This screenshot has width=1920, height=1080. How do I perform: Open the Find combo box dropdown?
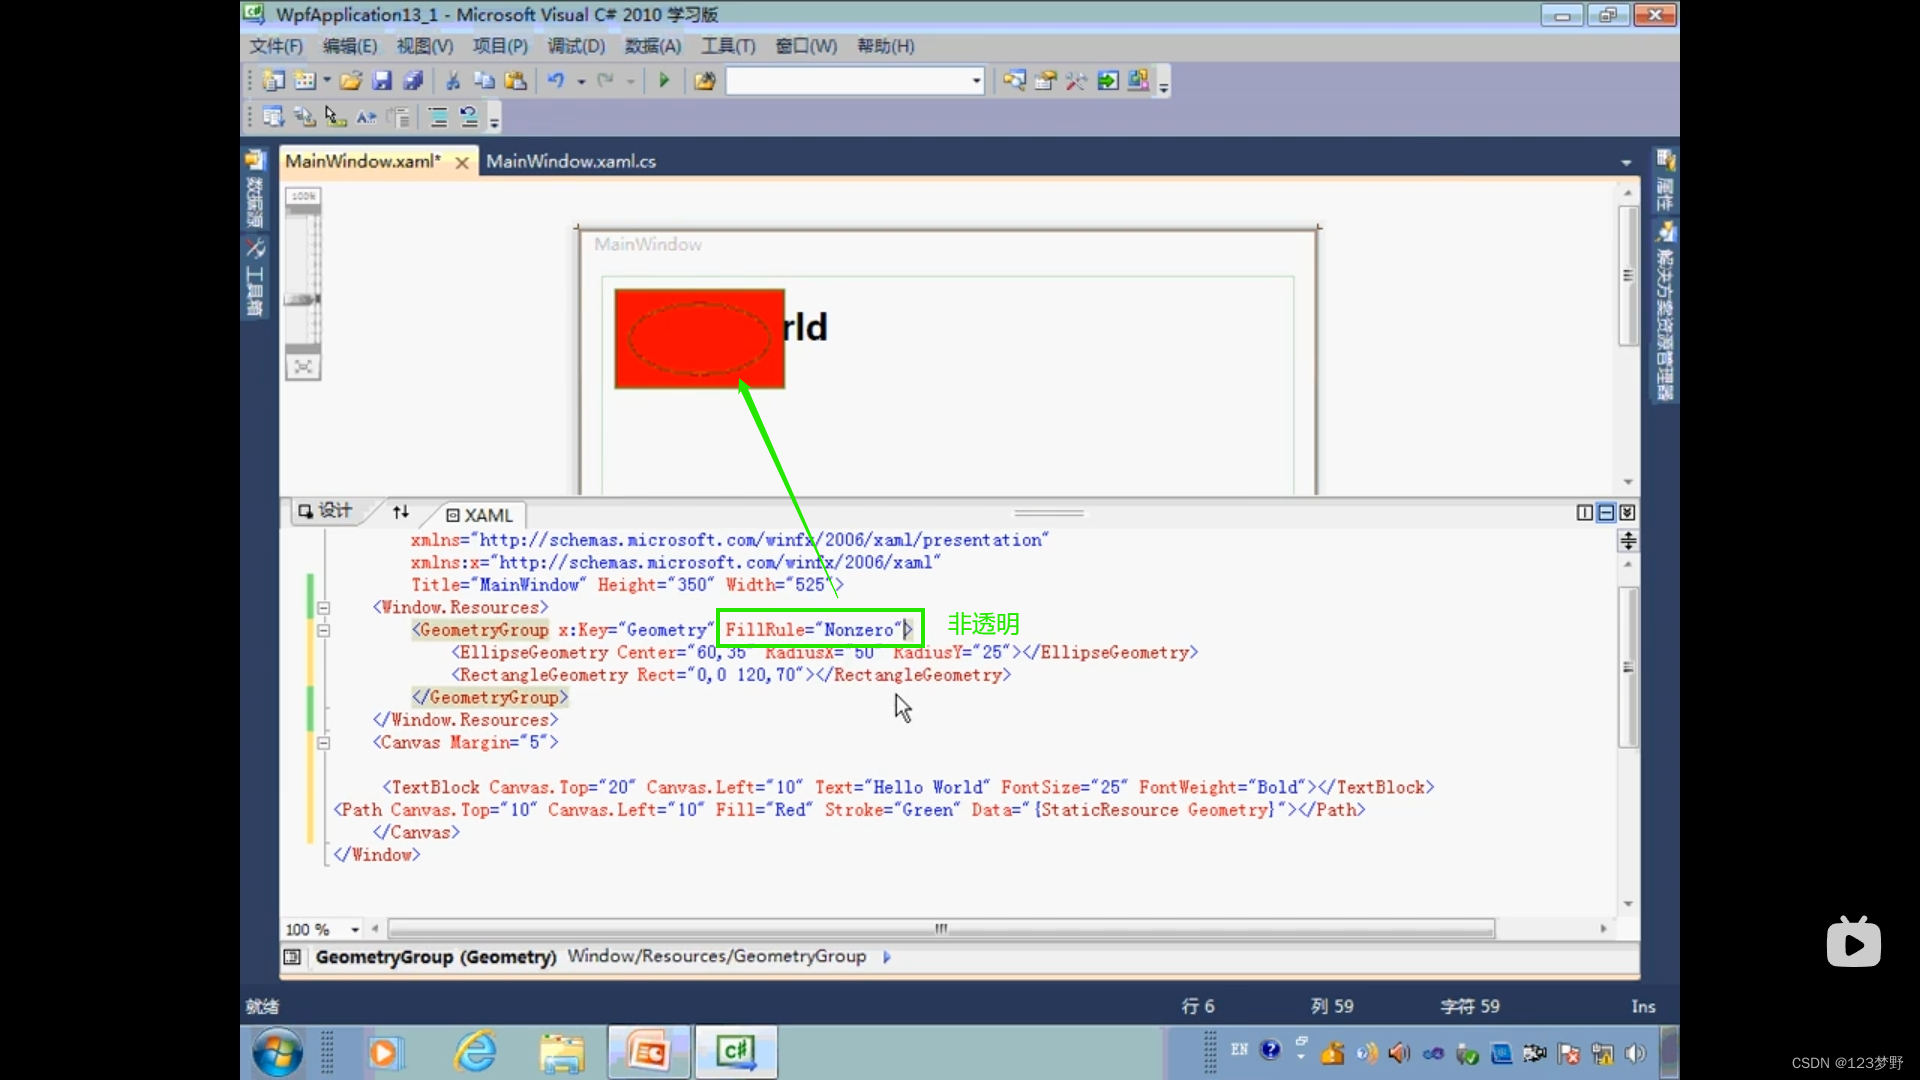[977, 81]
